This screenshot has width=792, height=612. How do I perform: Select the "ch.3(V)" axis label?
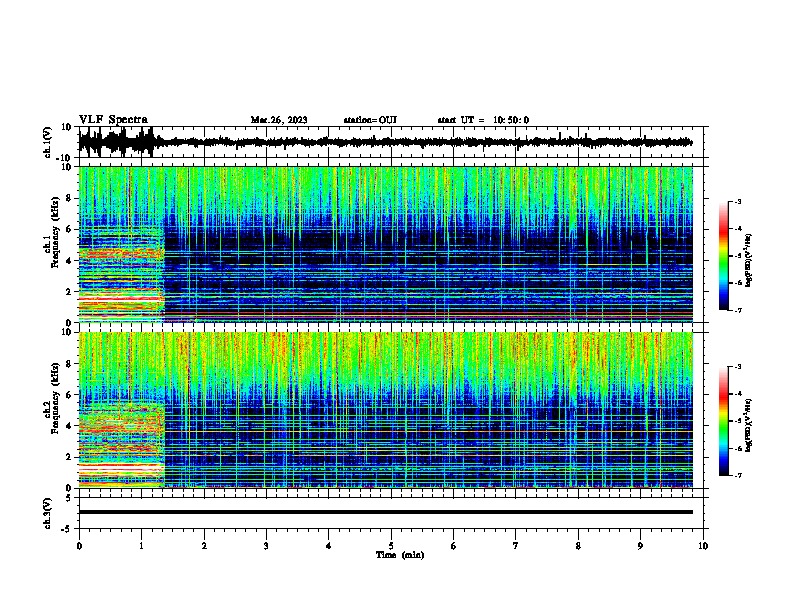tap(48, 513)
